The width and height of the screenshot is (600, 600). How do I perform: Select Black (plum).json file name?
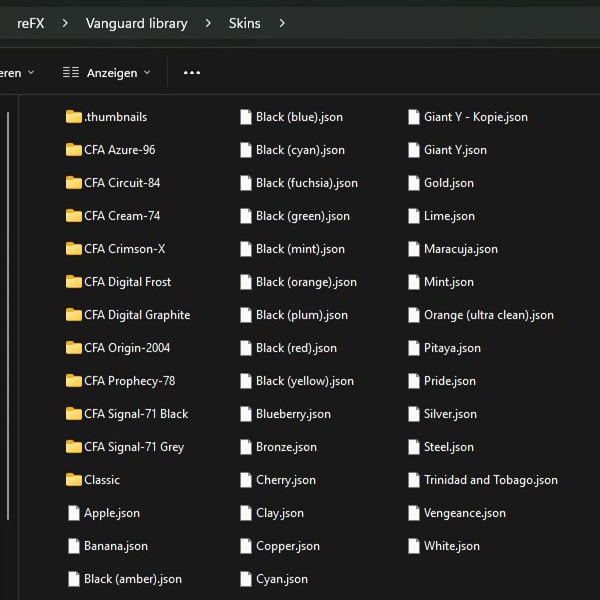click(302, 315)
